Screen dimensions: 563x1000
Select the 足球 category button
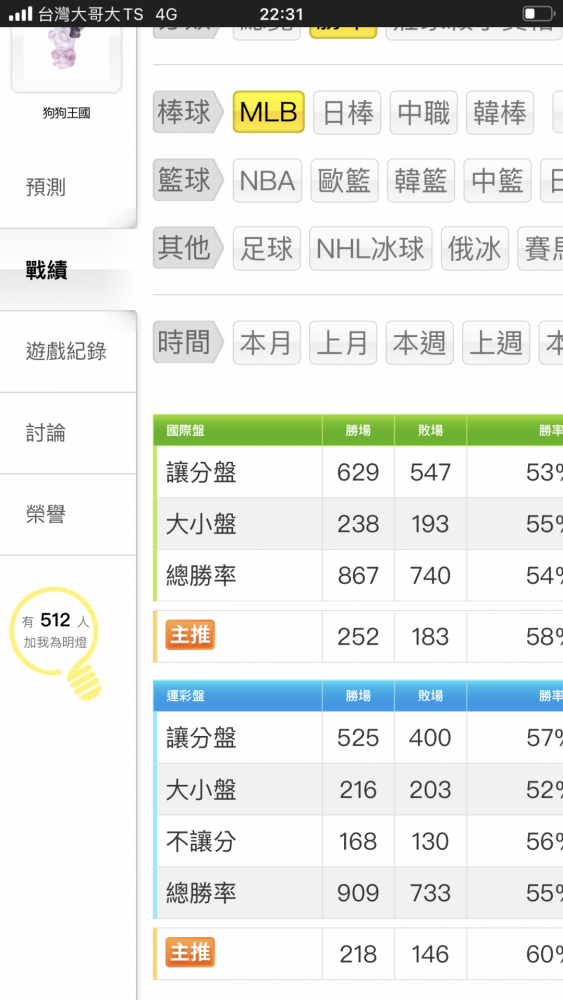point(267,249)
